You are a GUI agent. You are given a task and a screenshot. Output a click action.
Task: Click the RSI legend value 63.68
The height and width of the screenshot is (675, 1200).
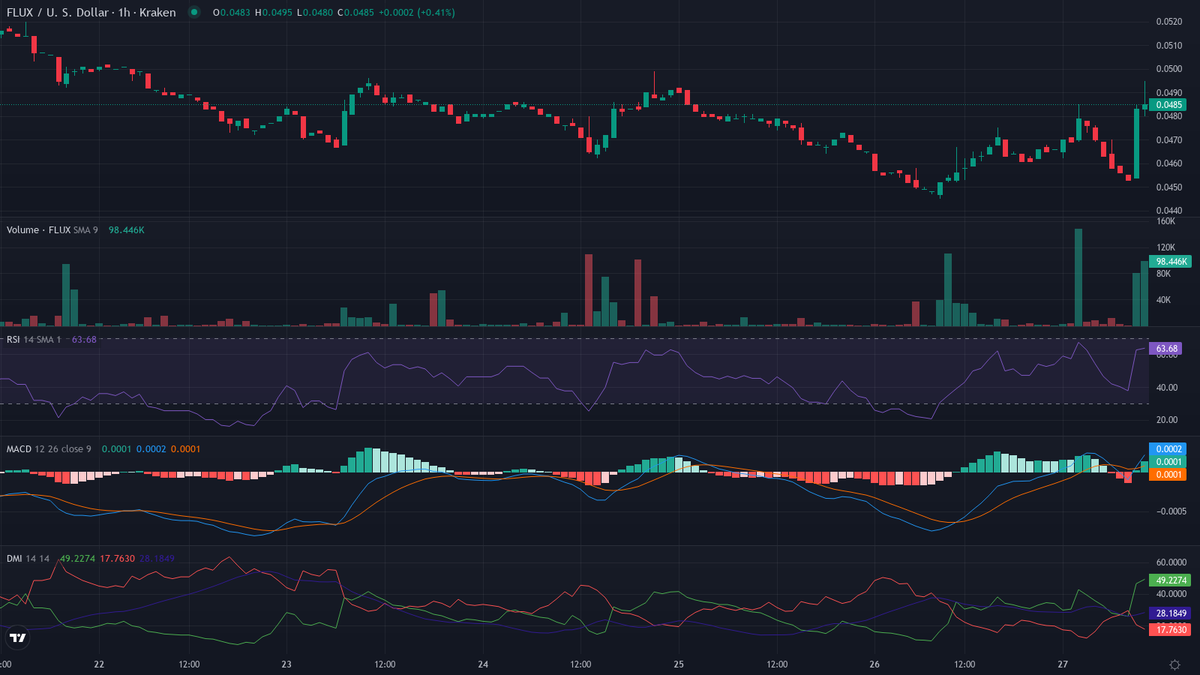[x=84, y=340]
